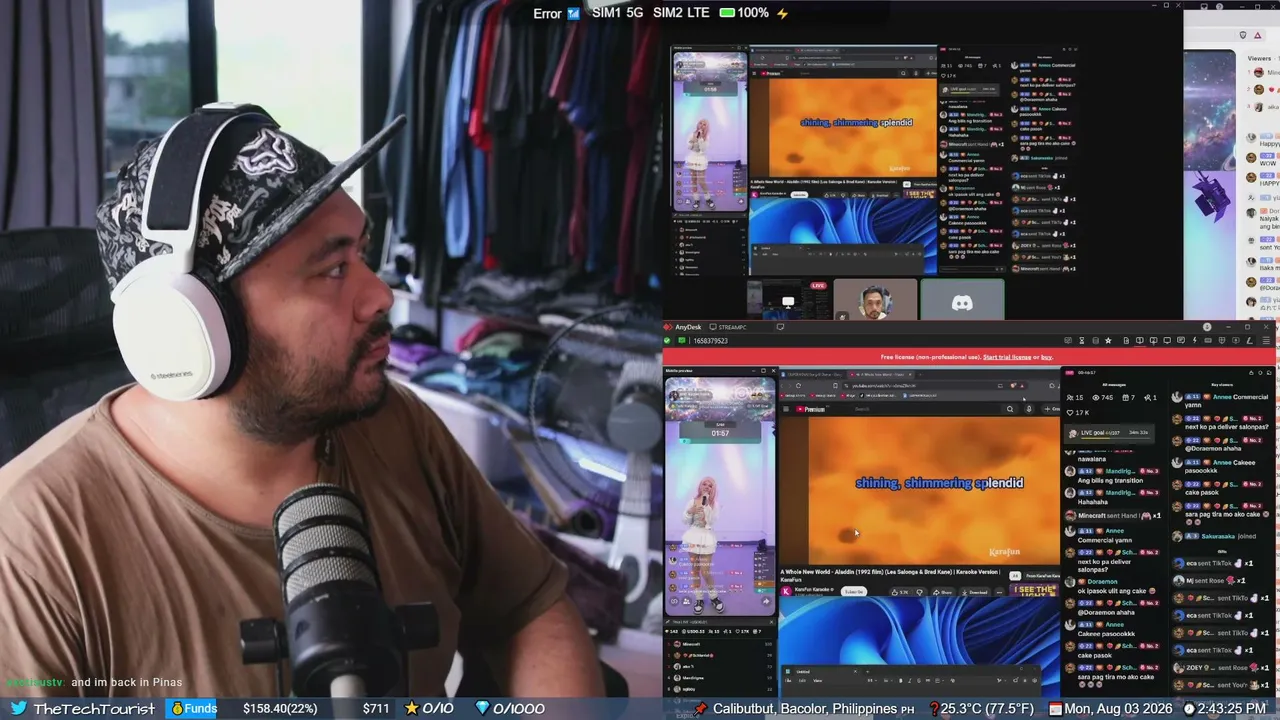Click the Subscribe button under the karaoke video in AnyDesk

[853, 592]
